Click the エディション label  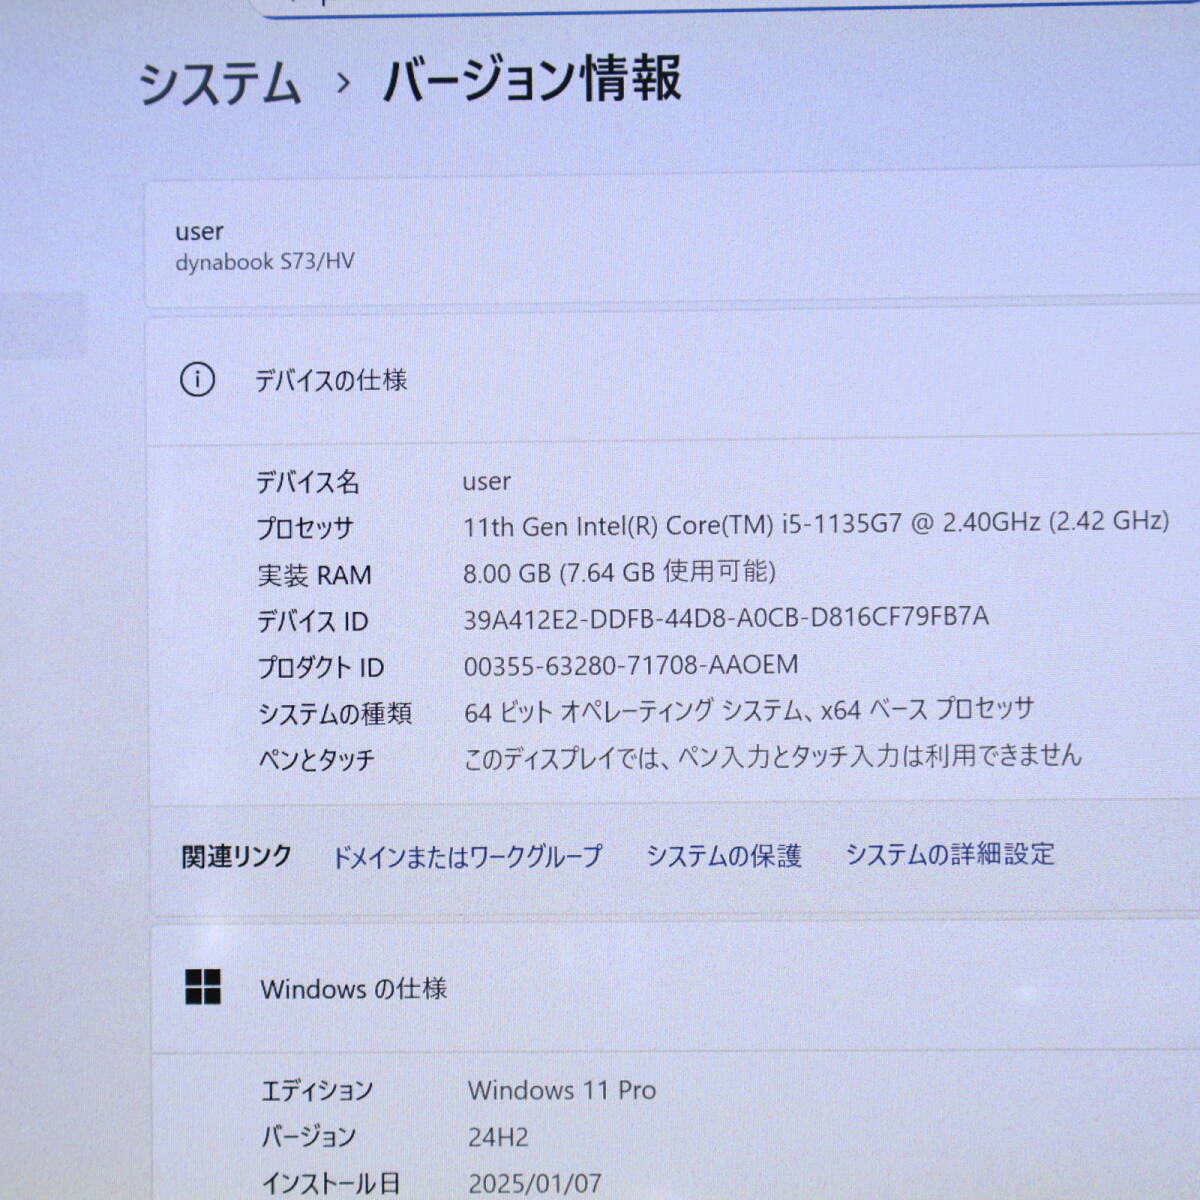pyautogui.click(x=317, y=1090)
